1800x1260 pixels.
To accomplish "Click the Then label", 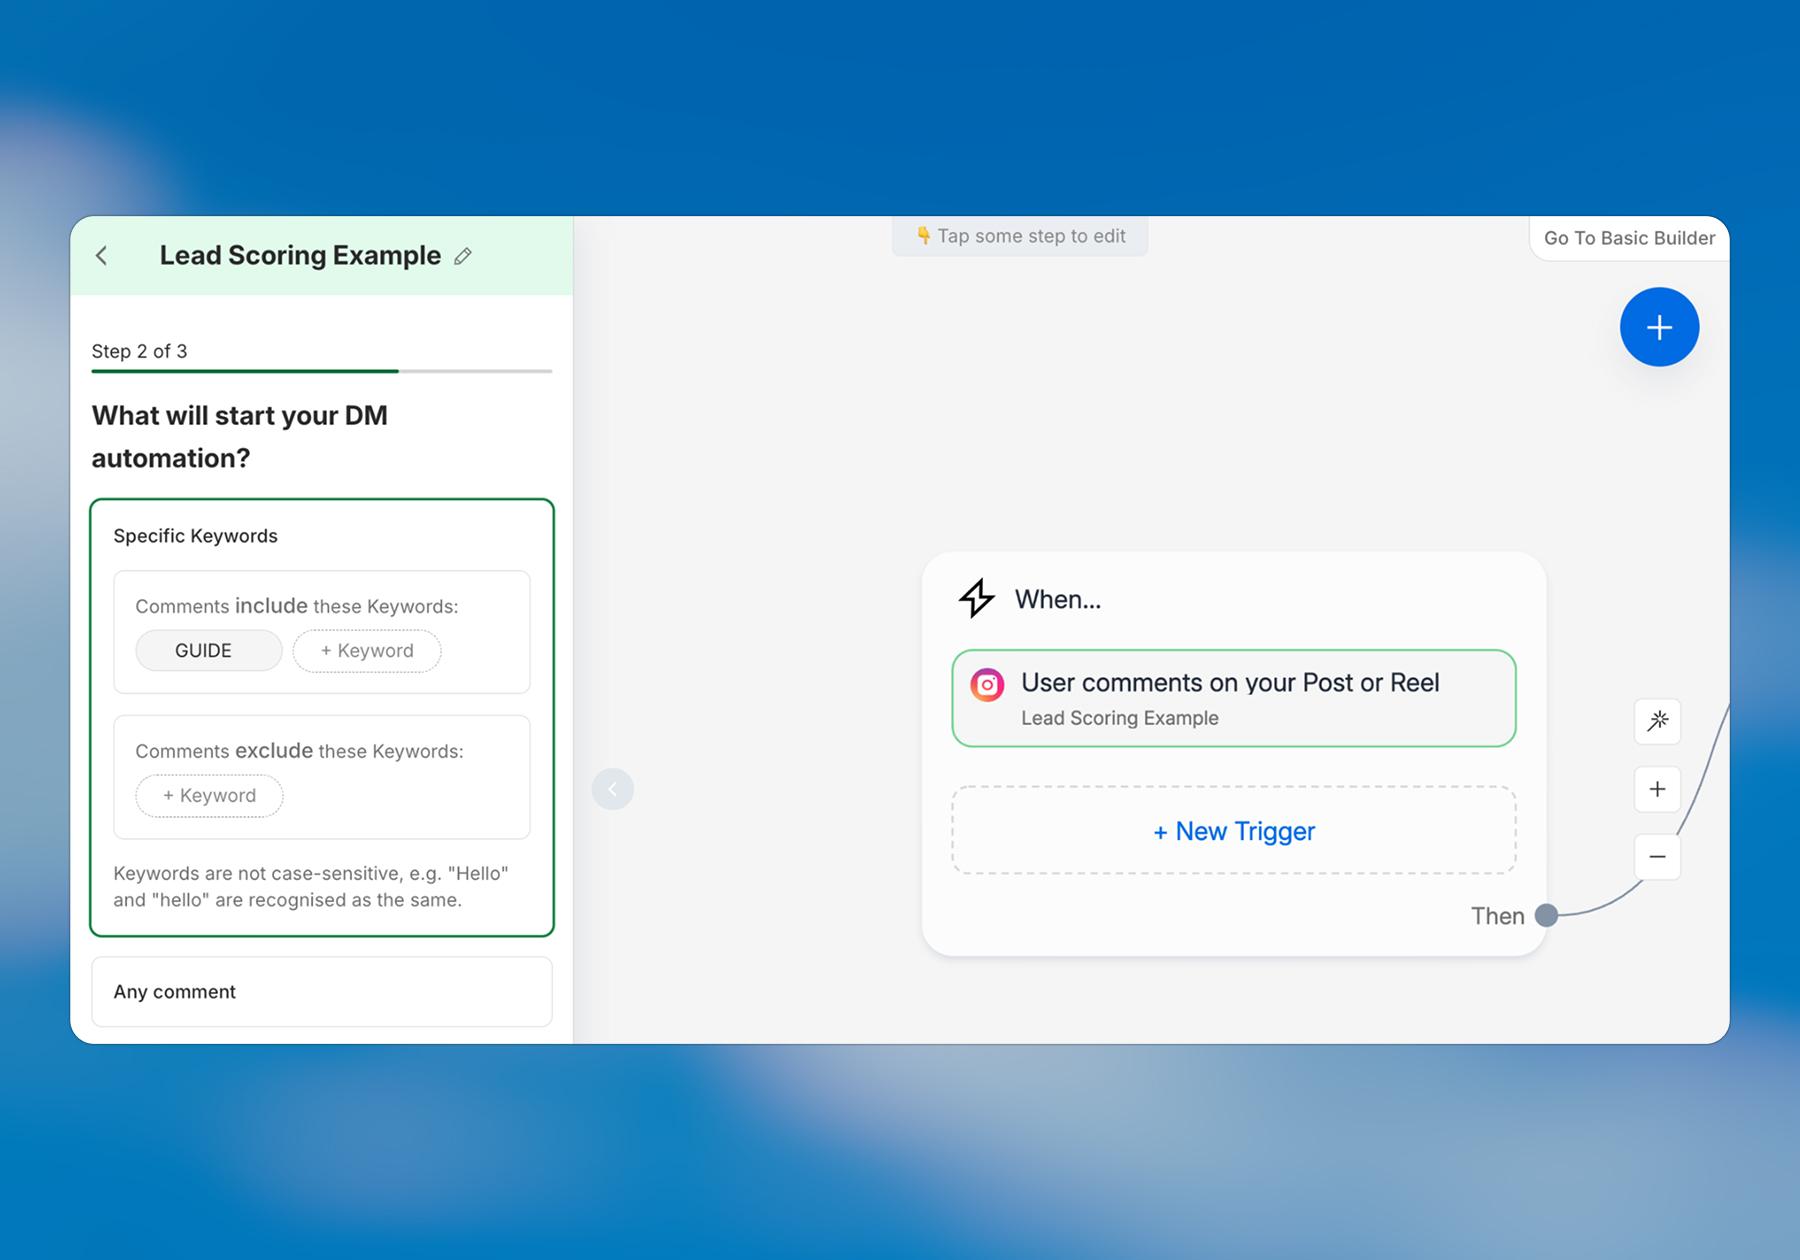I will (1497, 916).
